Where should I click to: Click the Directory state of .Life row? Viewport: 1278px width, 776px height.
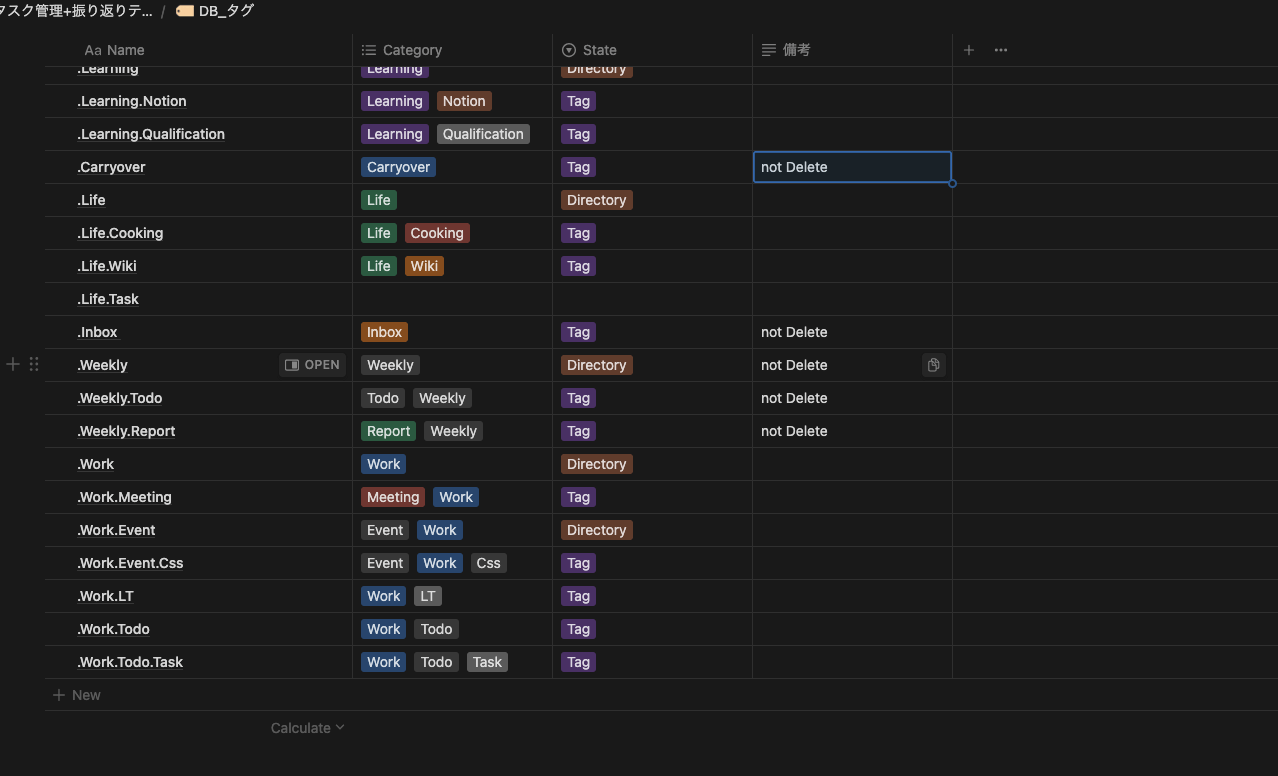tap(596, 200)
